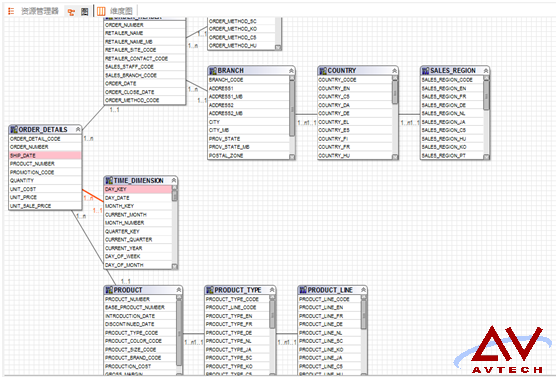The image size is (558, 379).
Task: Select the SALES_STAFF_CODE field
Action: (x=144, y=67)
